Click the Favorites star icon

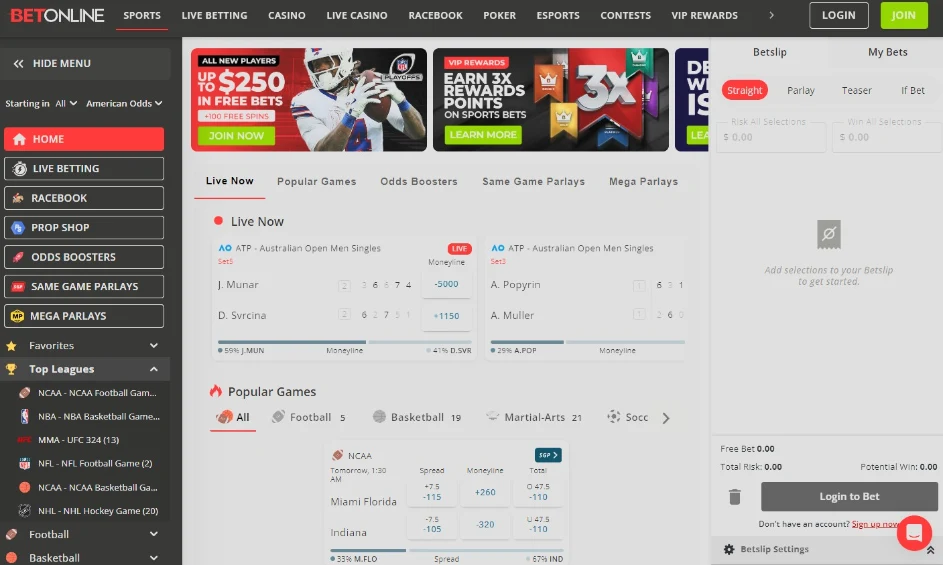[11, 345]
